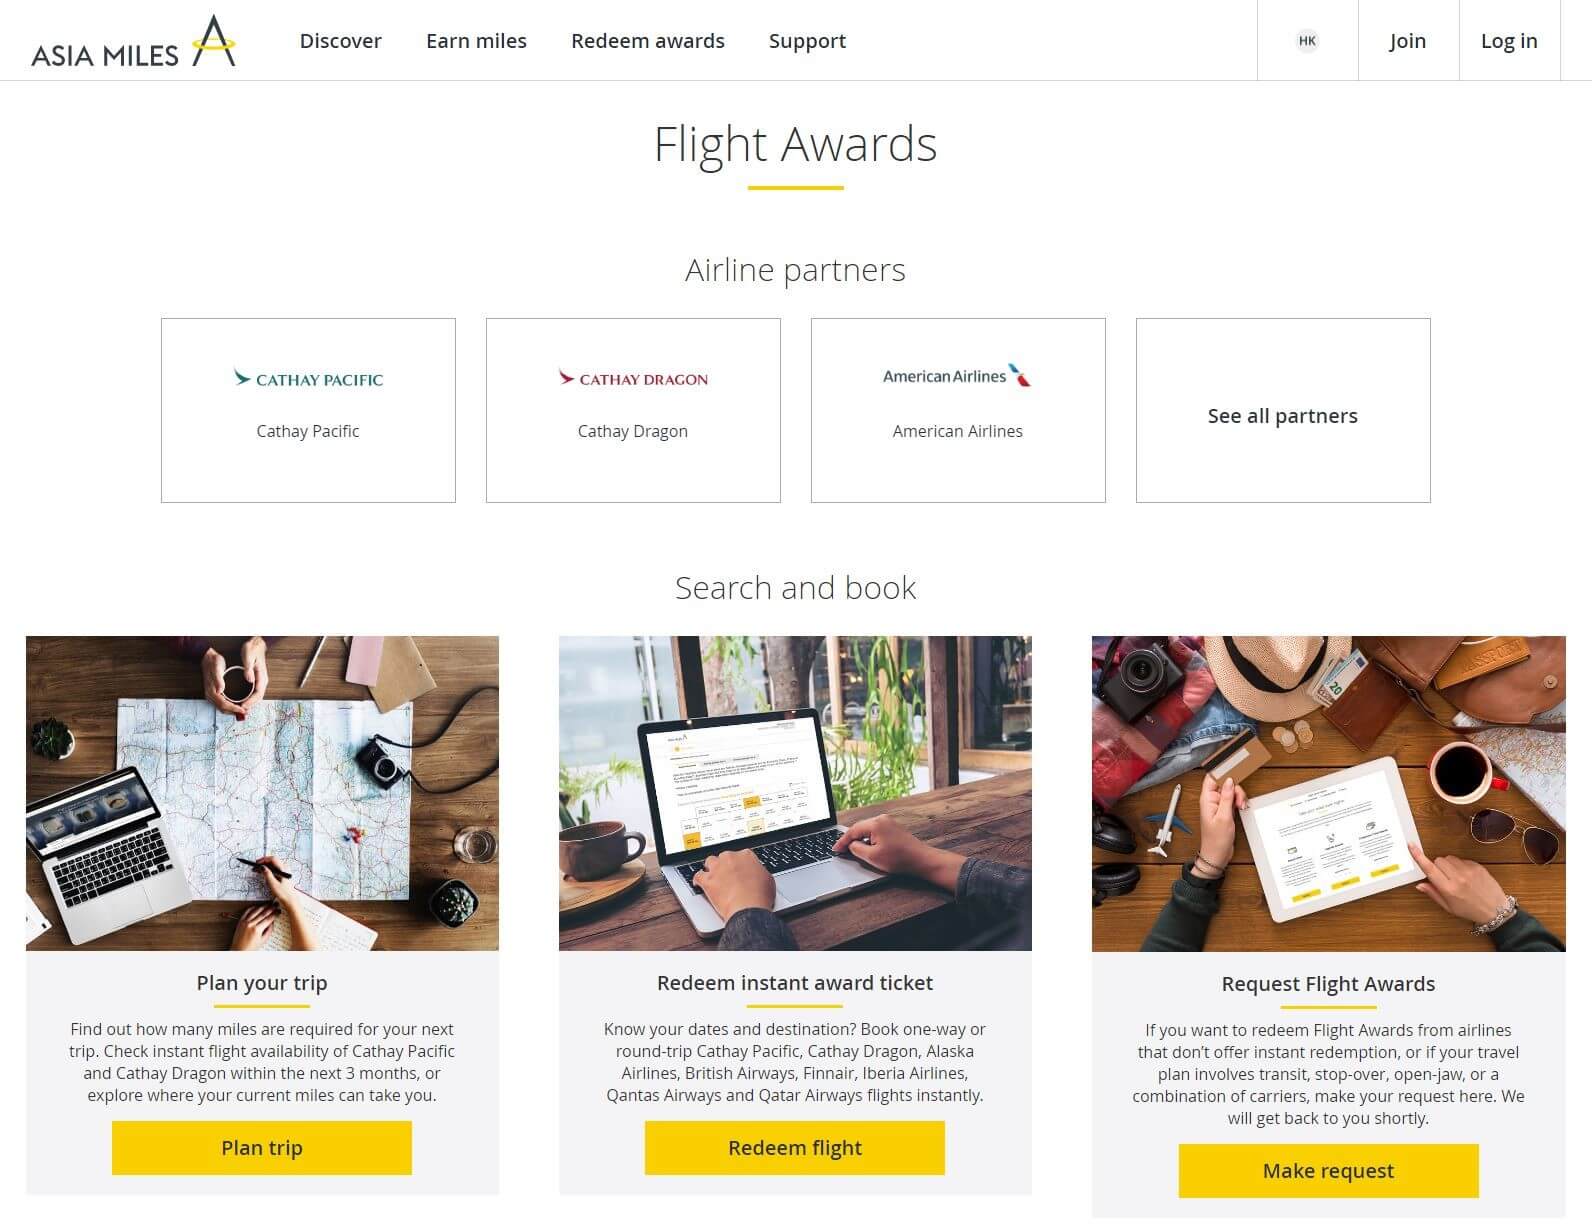Click the Join link
Viewport: 1592px width, 1227px height.
[1408, 41]
